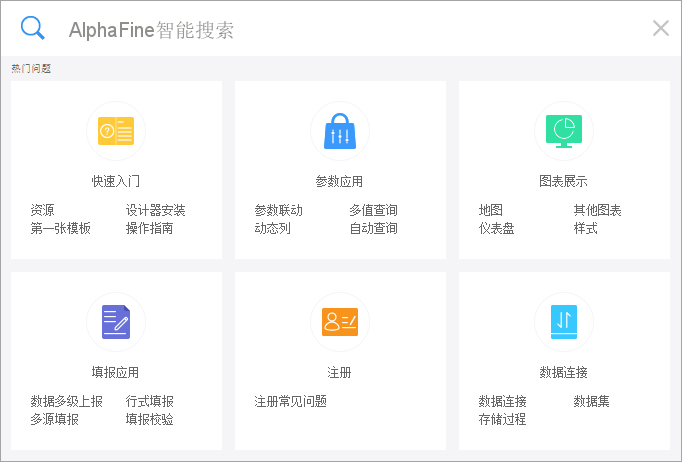Open the 数据多级上报 topic
Viewport: 682px width, 462px height.
tap(66, 402)
